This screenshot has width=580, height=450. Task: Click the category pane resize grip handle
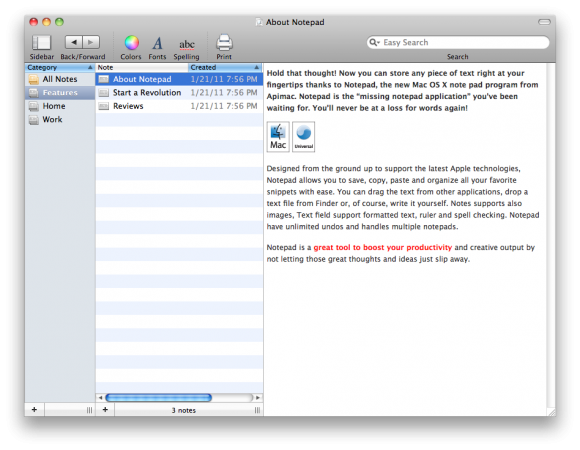coord(90,410)
